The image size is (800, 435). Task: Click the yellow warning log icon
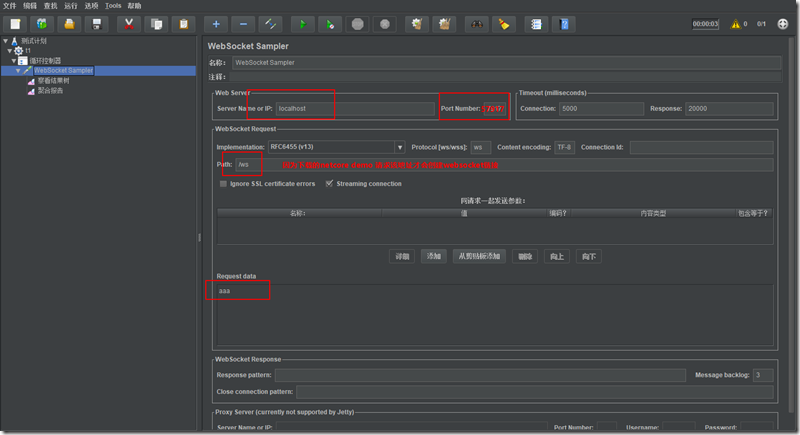pos(736,24)
